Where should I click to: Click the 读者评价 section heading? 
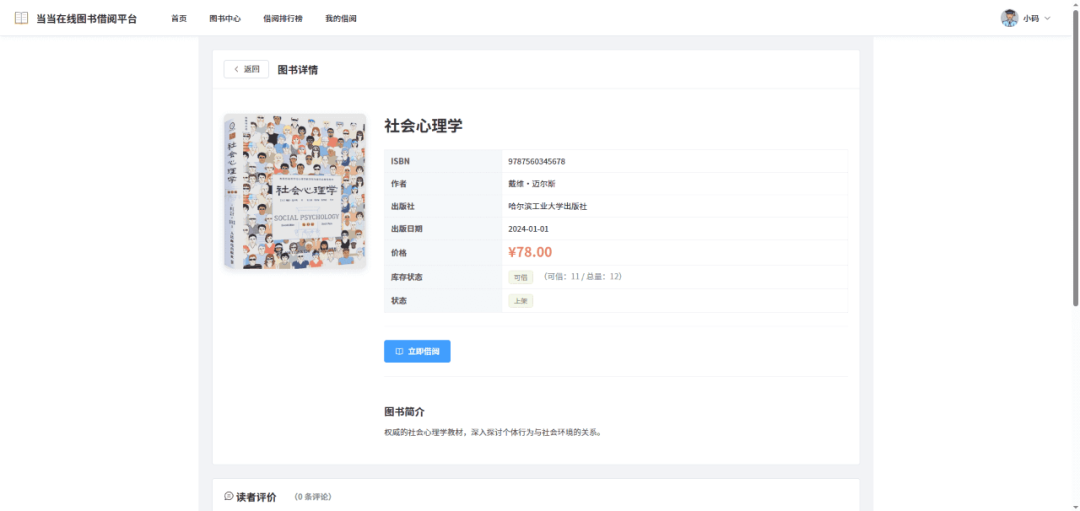click(x=256, y=497)
